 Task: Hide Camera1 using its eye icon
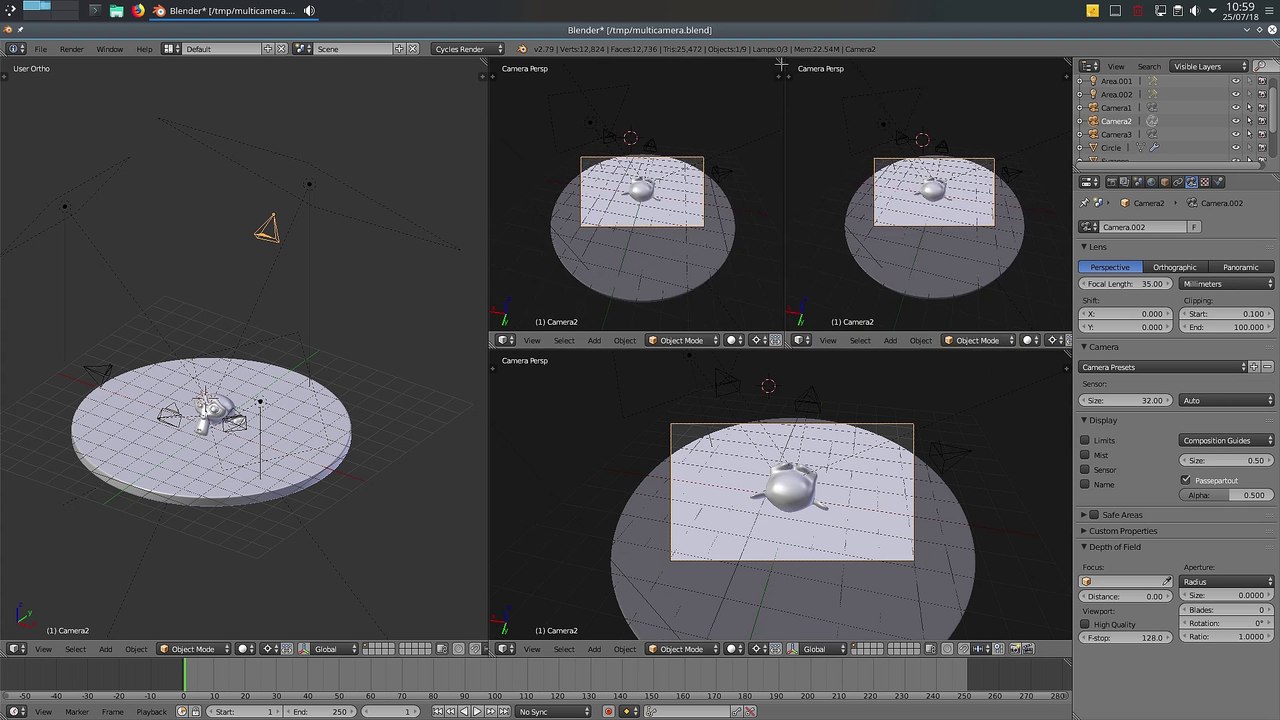click(x=1235, y=108)
